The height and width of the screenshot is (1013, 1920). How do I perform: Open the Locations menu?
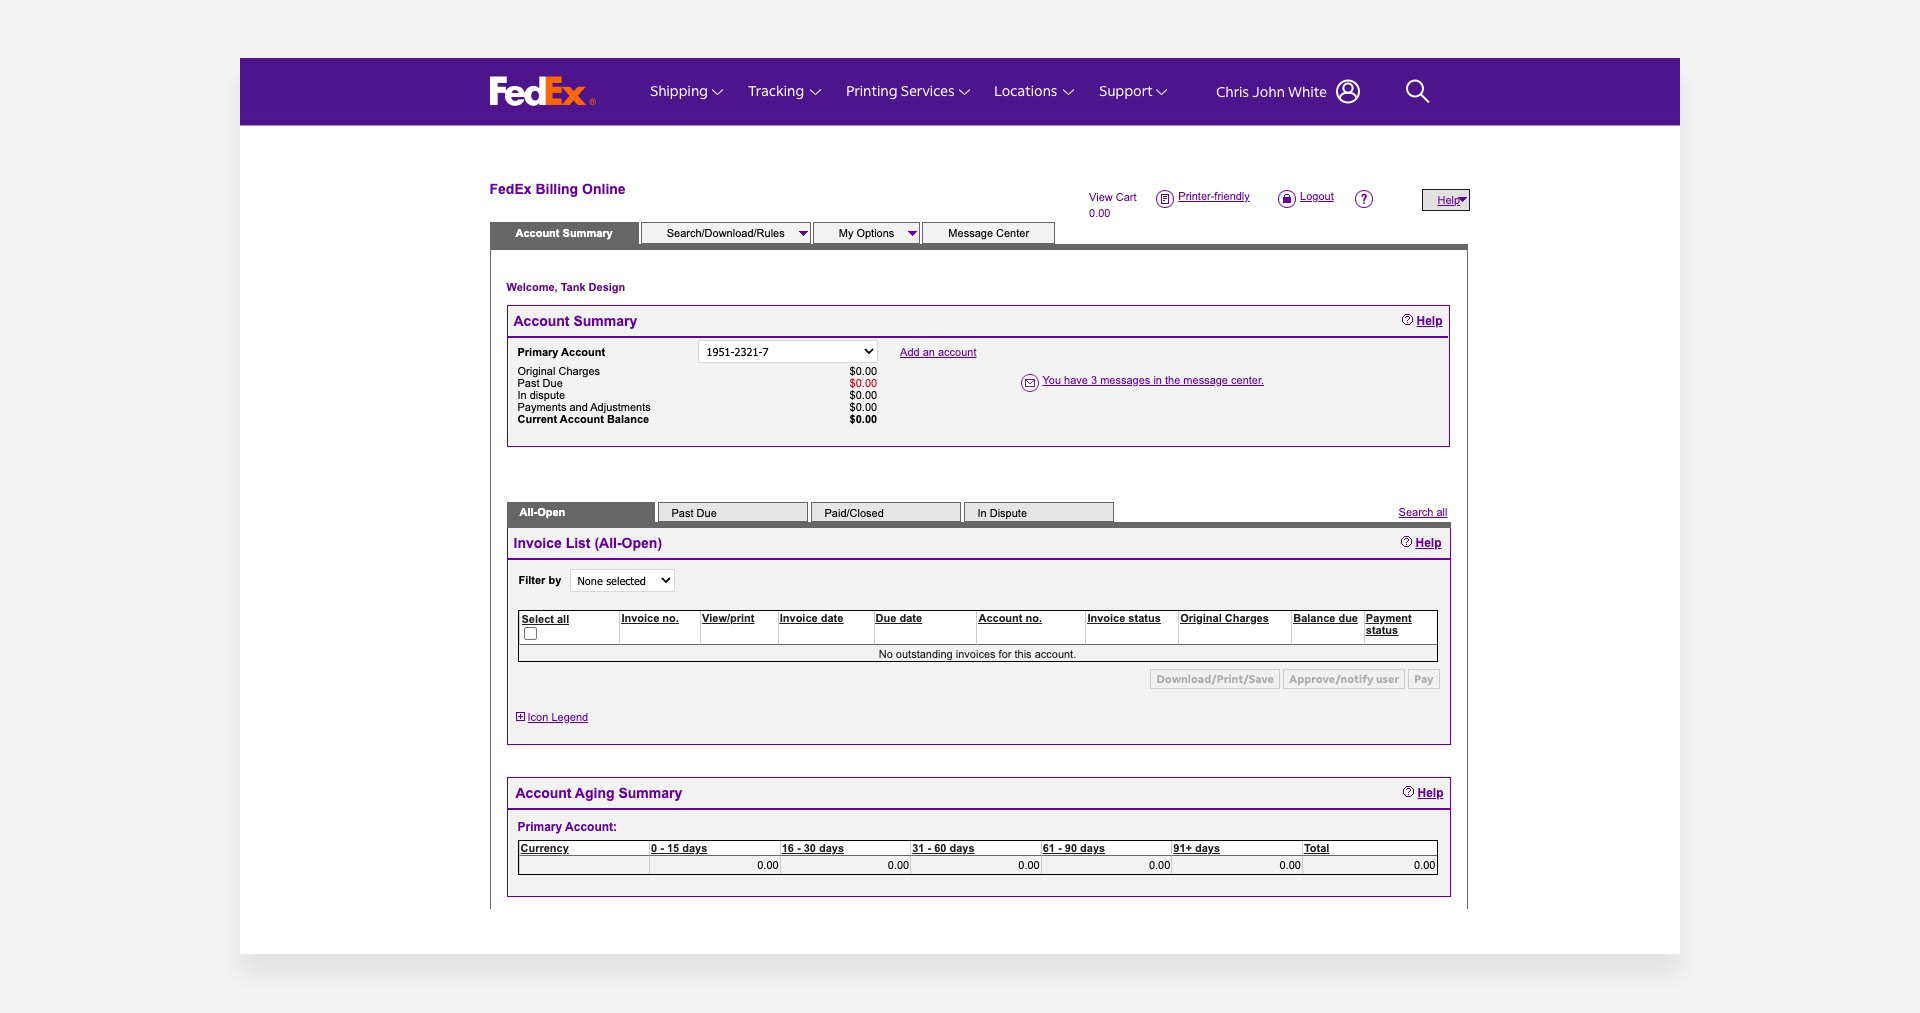pyautogui.click(x=1034, y=91)
